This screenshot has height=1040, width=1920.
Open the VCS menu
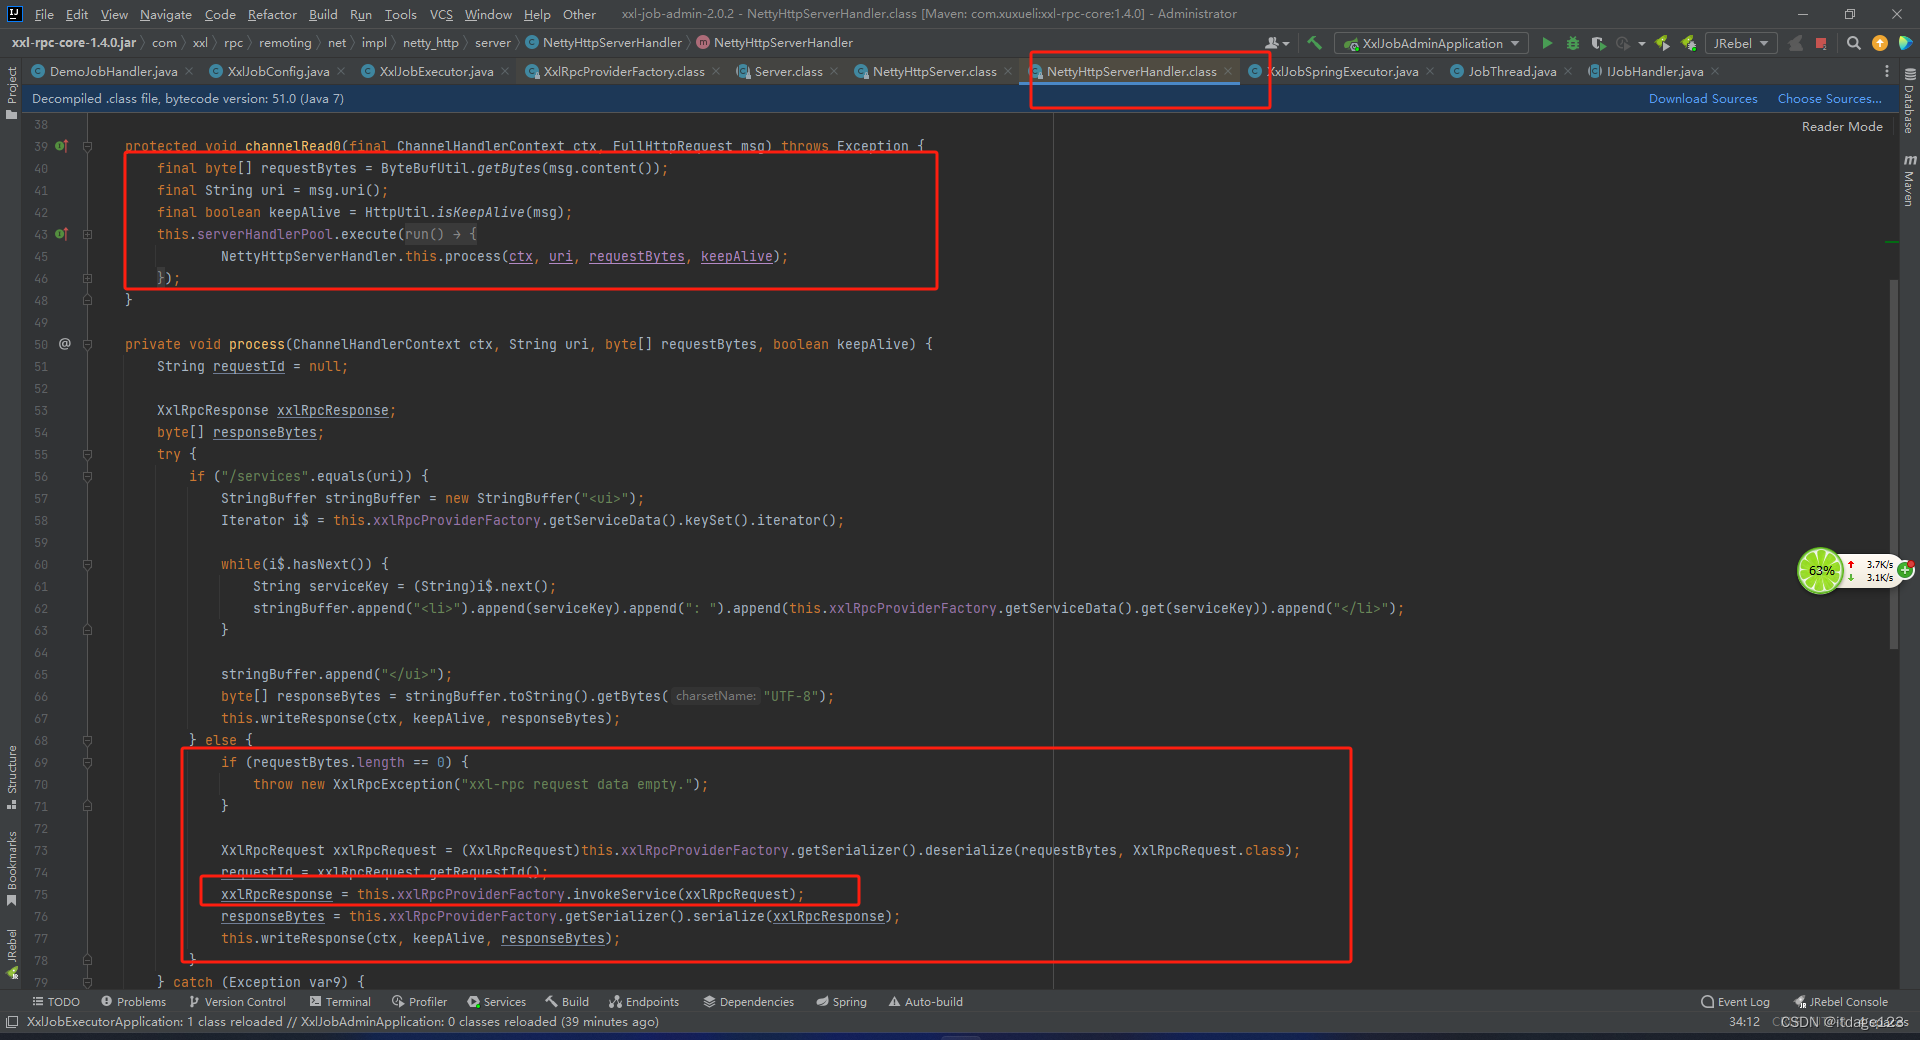[441, 14]
